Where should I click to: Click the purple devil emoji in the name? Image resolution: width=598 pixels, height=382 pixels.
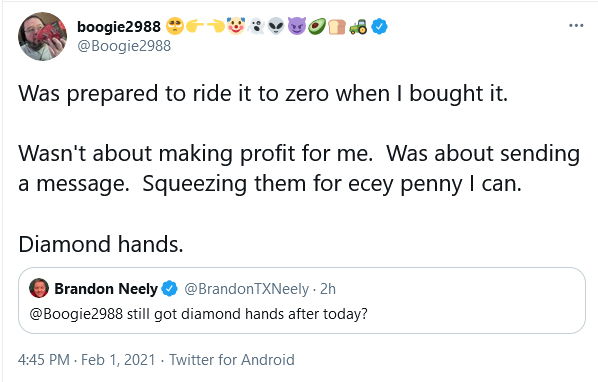tap(297, 26)
